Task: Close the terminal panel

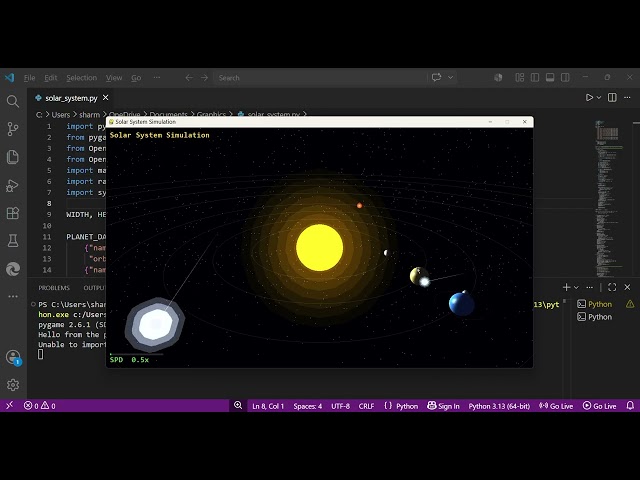Action: 627,287
